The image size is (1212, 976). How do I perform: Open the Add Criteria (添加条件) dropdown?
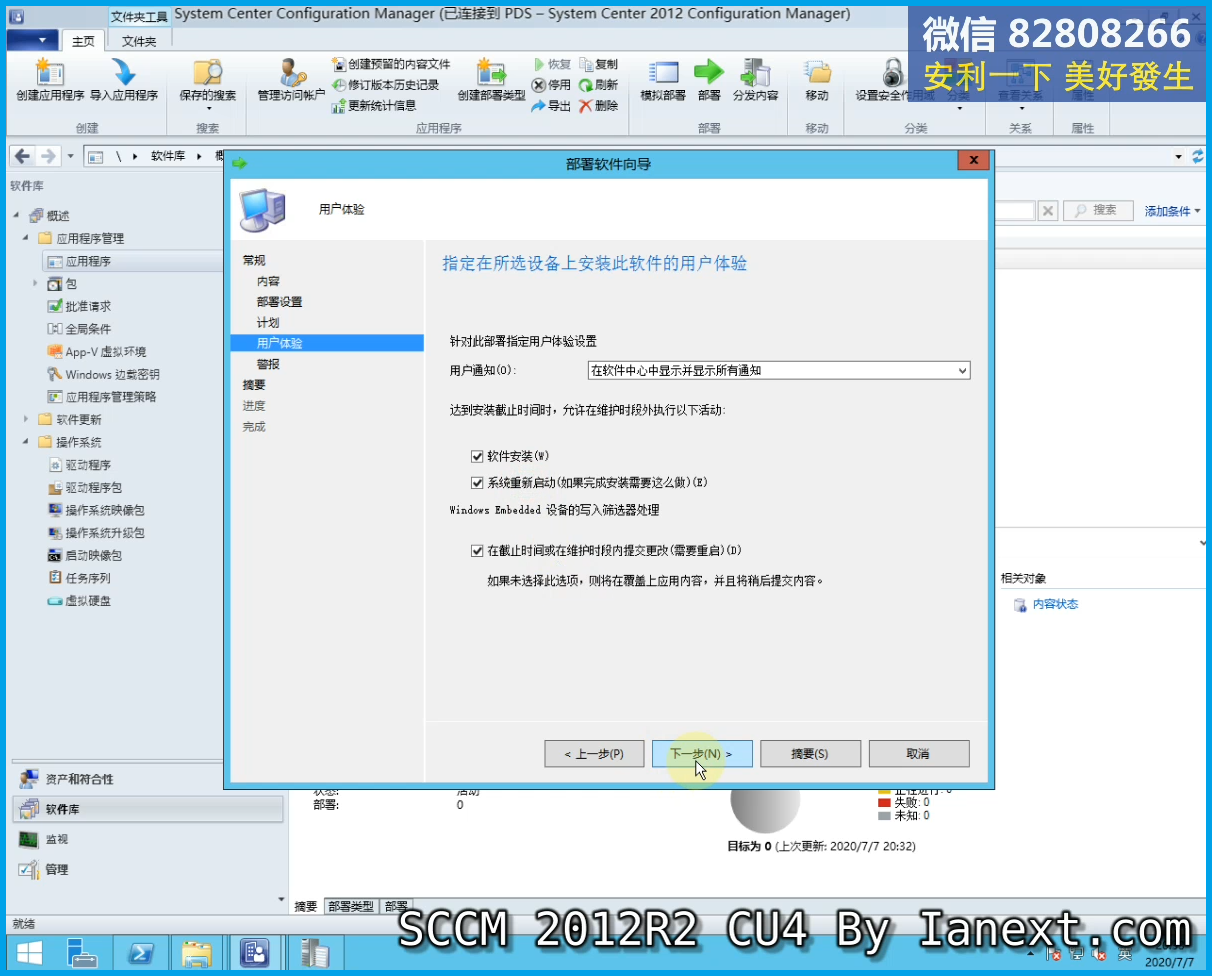1172,211
